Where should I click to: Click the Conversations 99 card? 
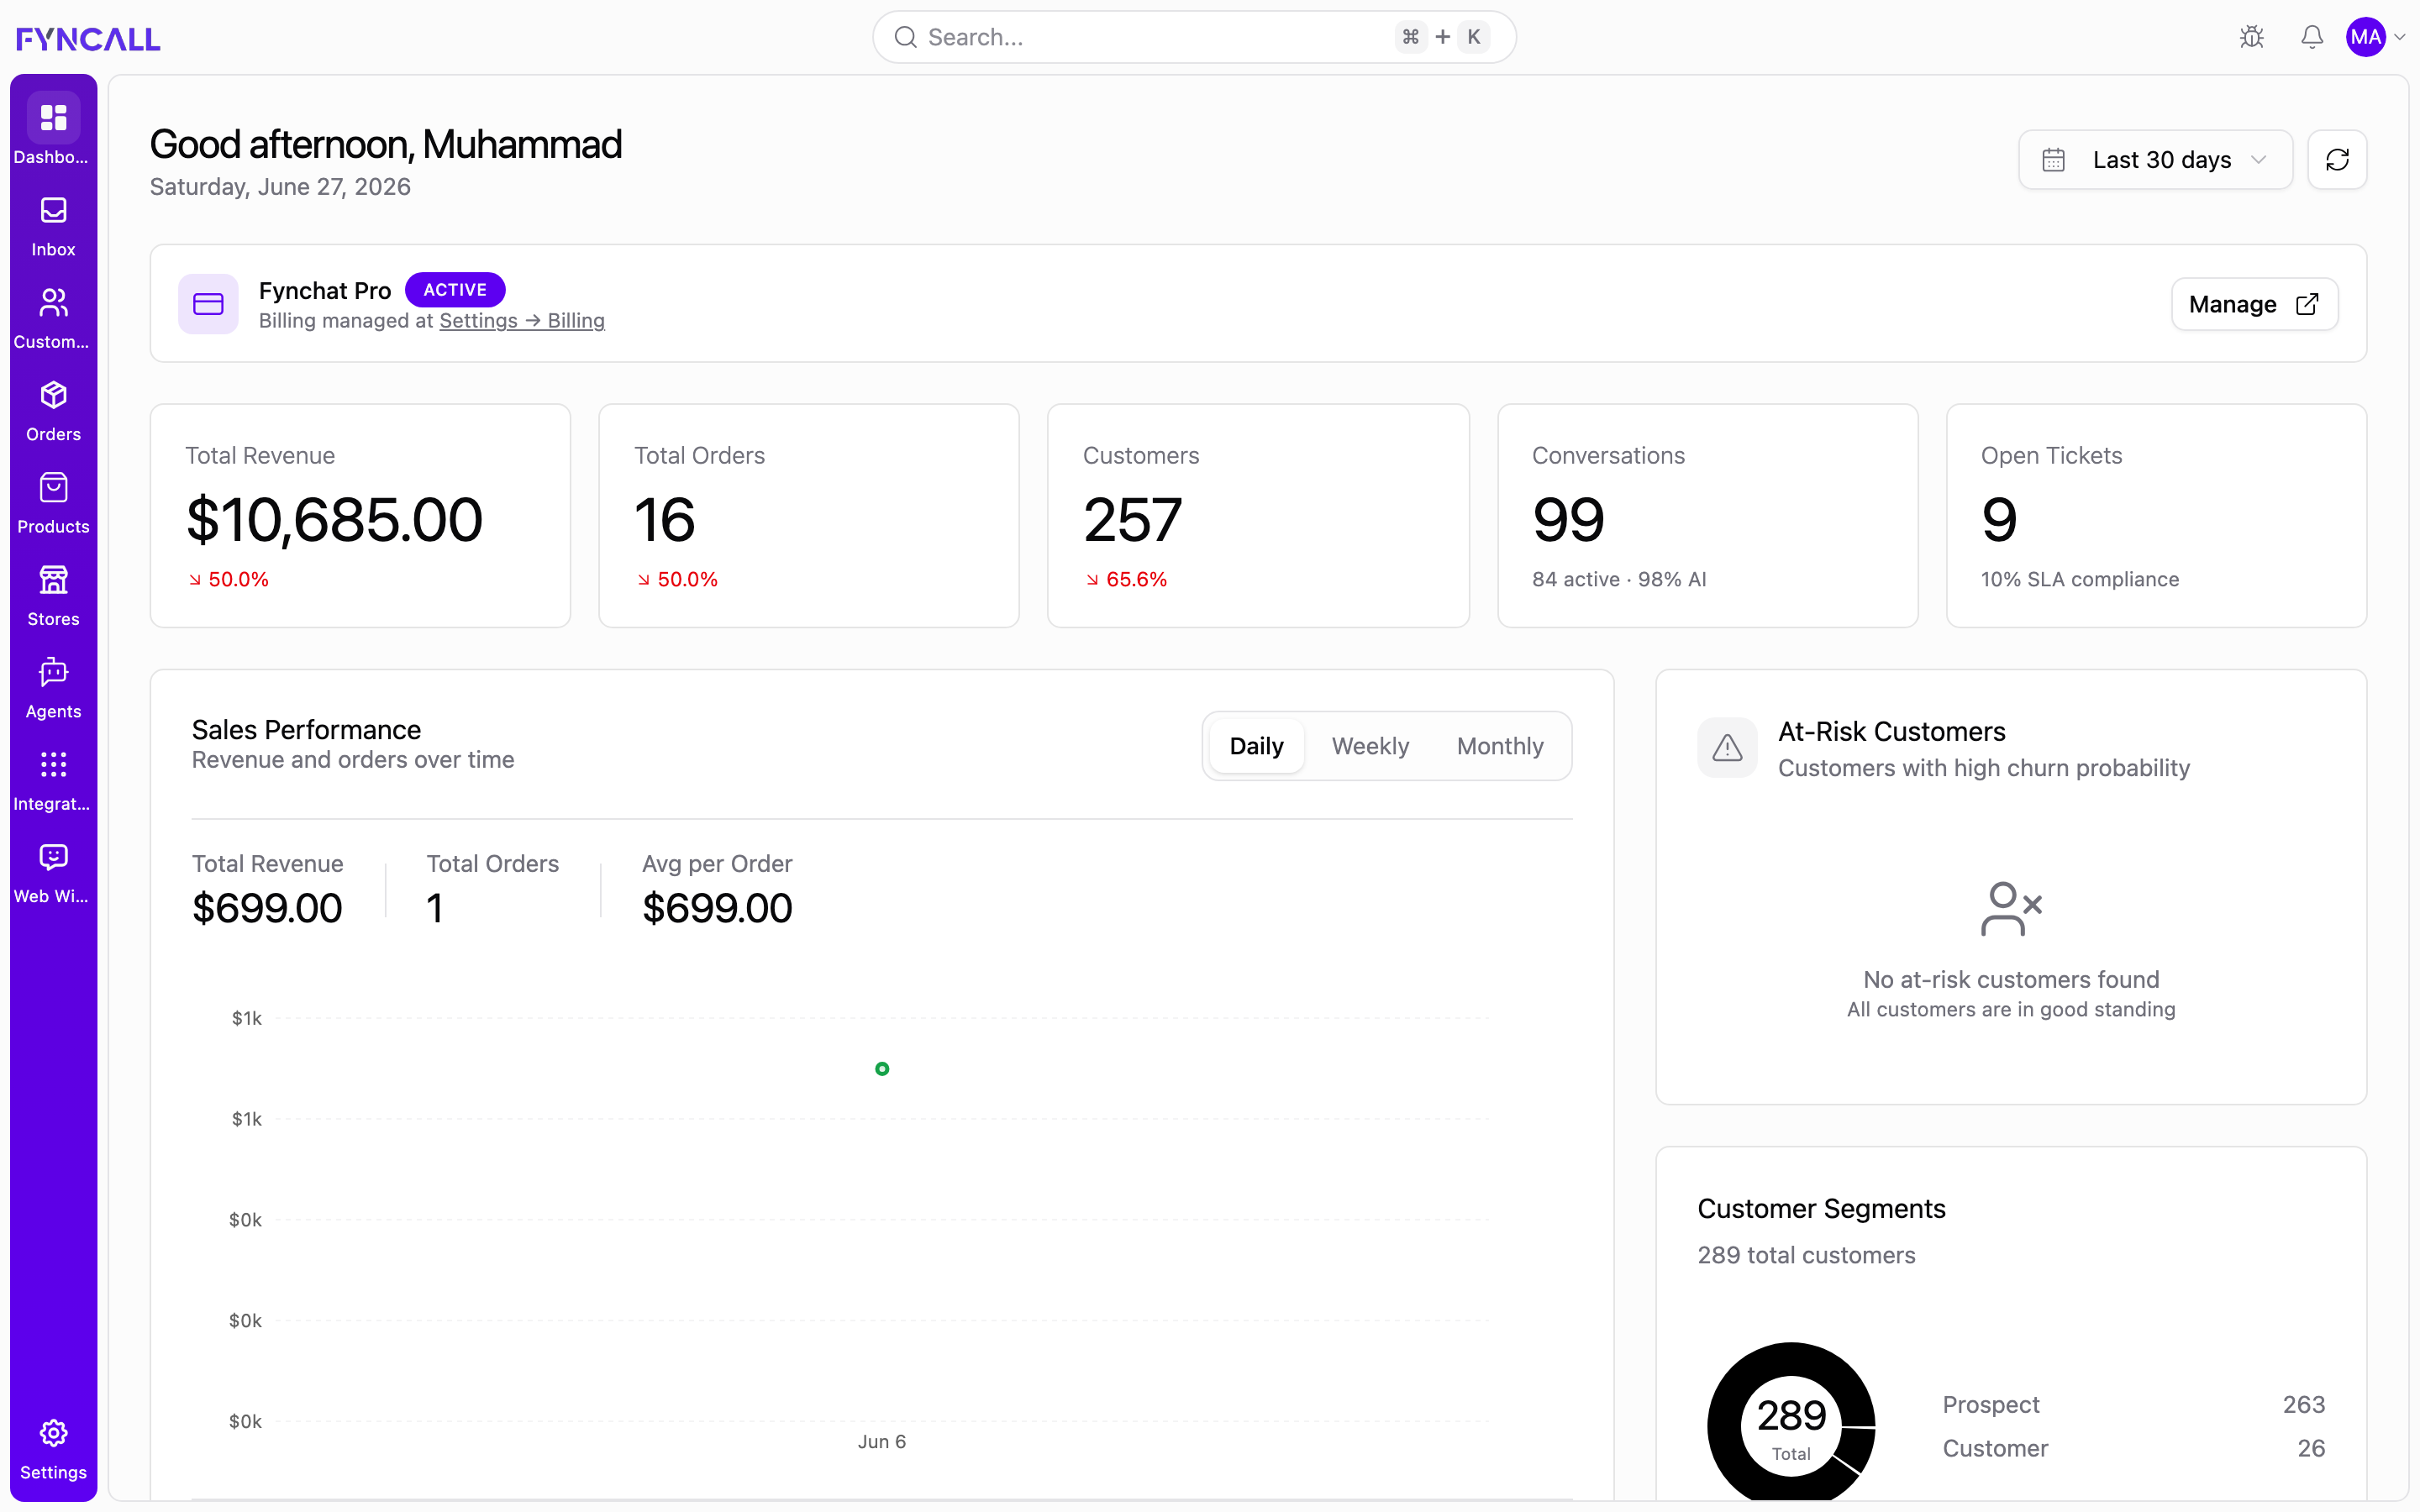(x=1707, y=516)
